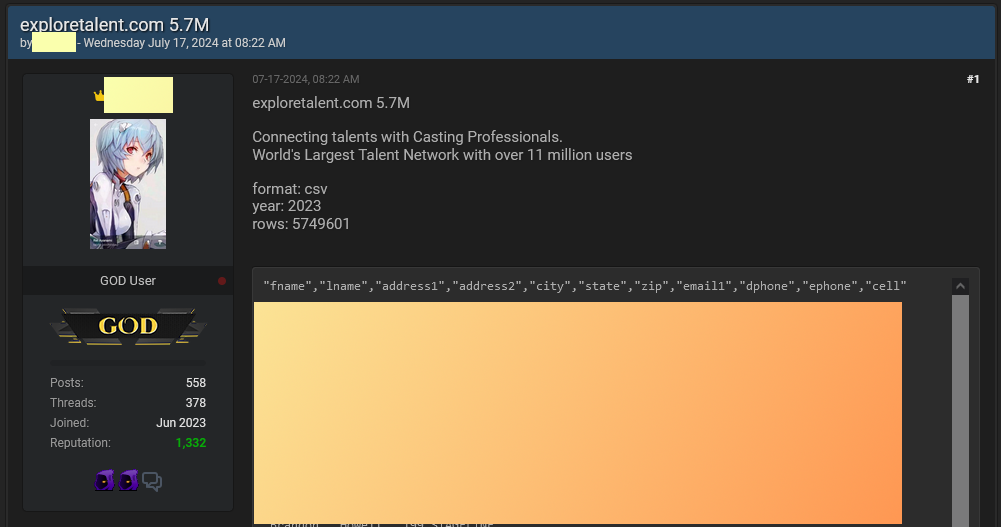Click the gold crown icon beside username
Viewport: 1001px width, 527px height.
click(x=99, y=96)
